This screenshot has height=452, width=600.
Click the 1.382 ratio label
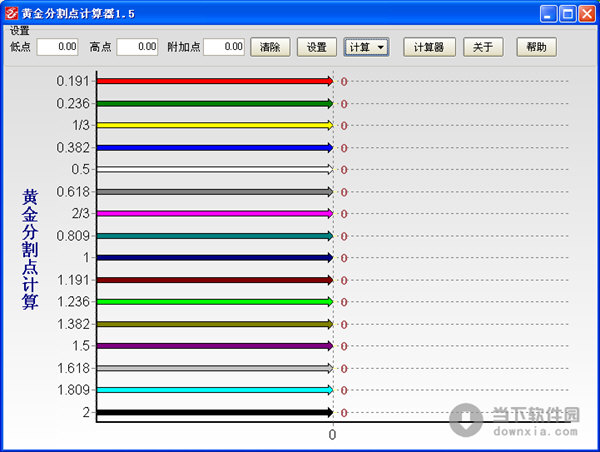pyautogui.click(x=73, y=324)
